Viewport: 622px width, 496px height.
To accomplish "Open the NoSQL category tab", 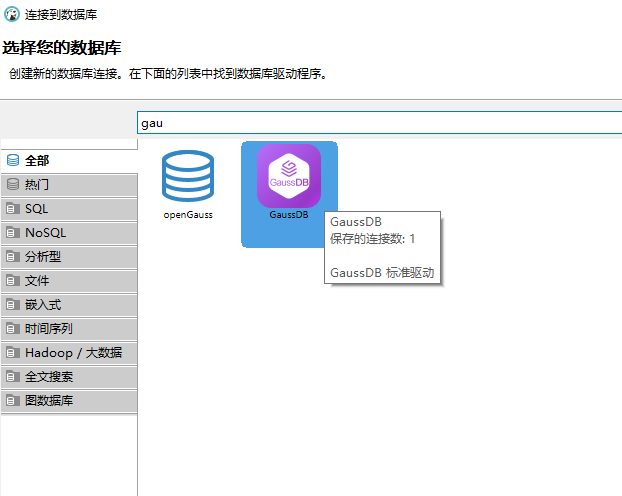I will (x=69, y=233).
